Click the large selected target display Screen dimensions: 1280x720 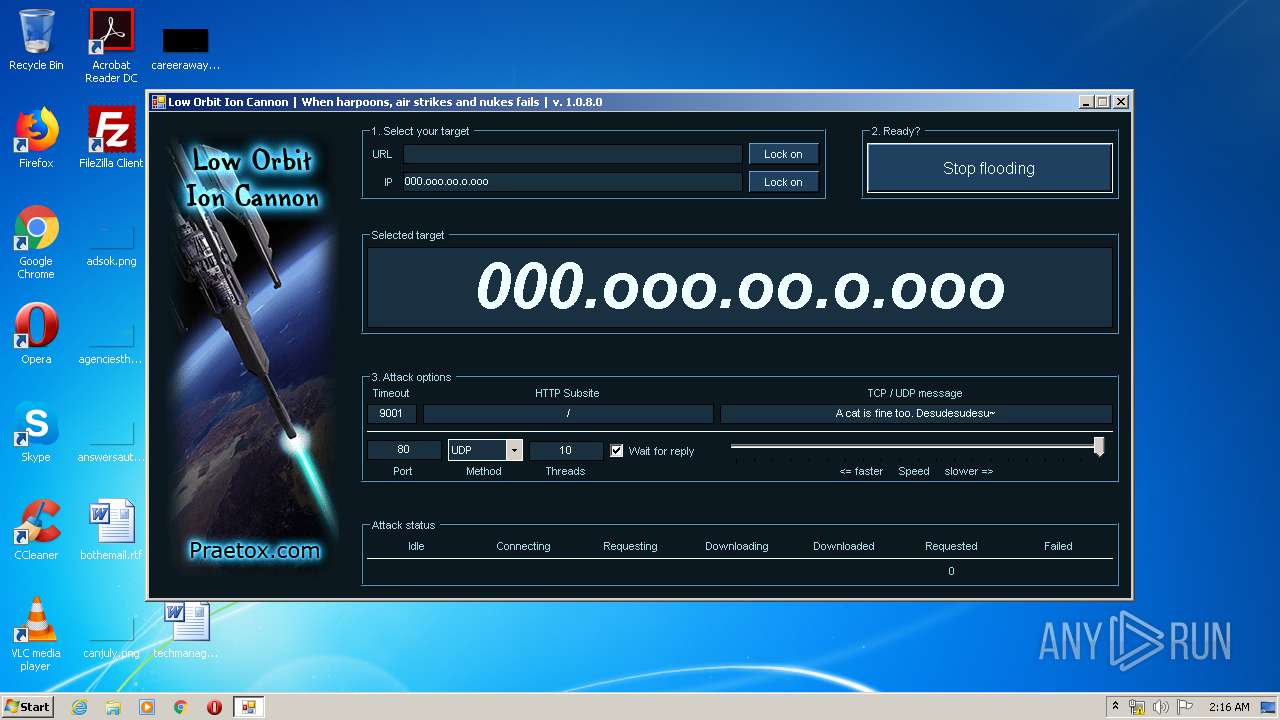tap(739, 288)
